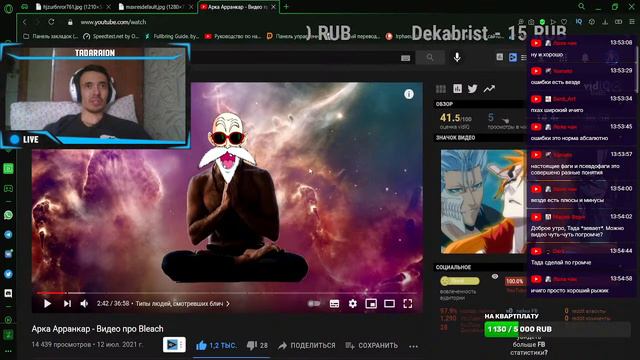Open the vidIQ extension button below video
Screen dimensions: 640x360
click(x=174, y=345)
